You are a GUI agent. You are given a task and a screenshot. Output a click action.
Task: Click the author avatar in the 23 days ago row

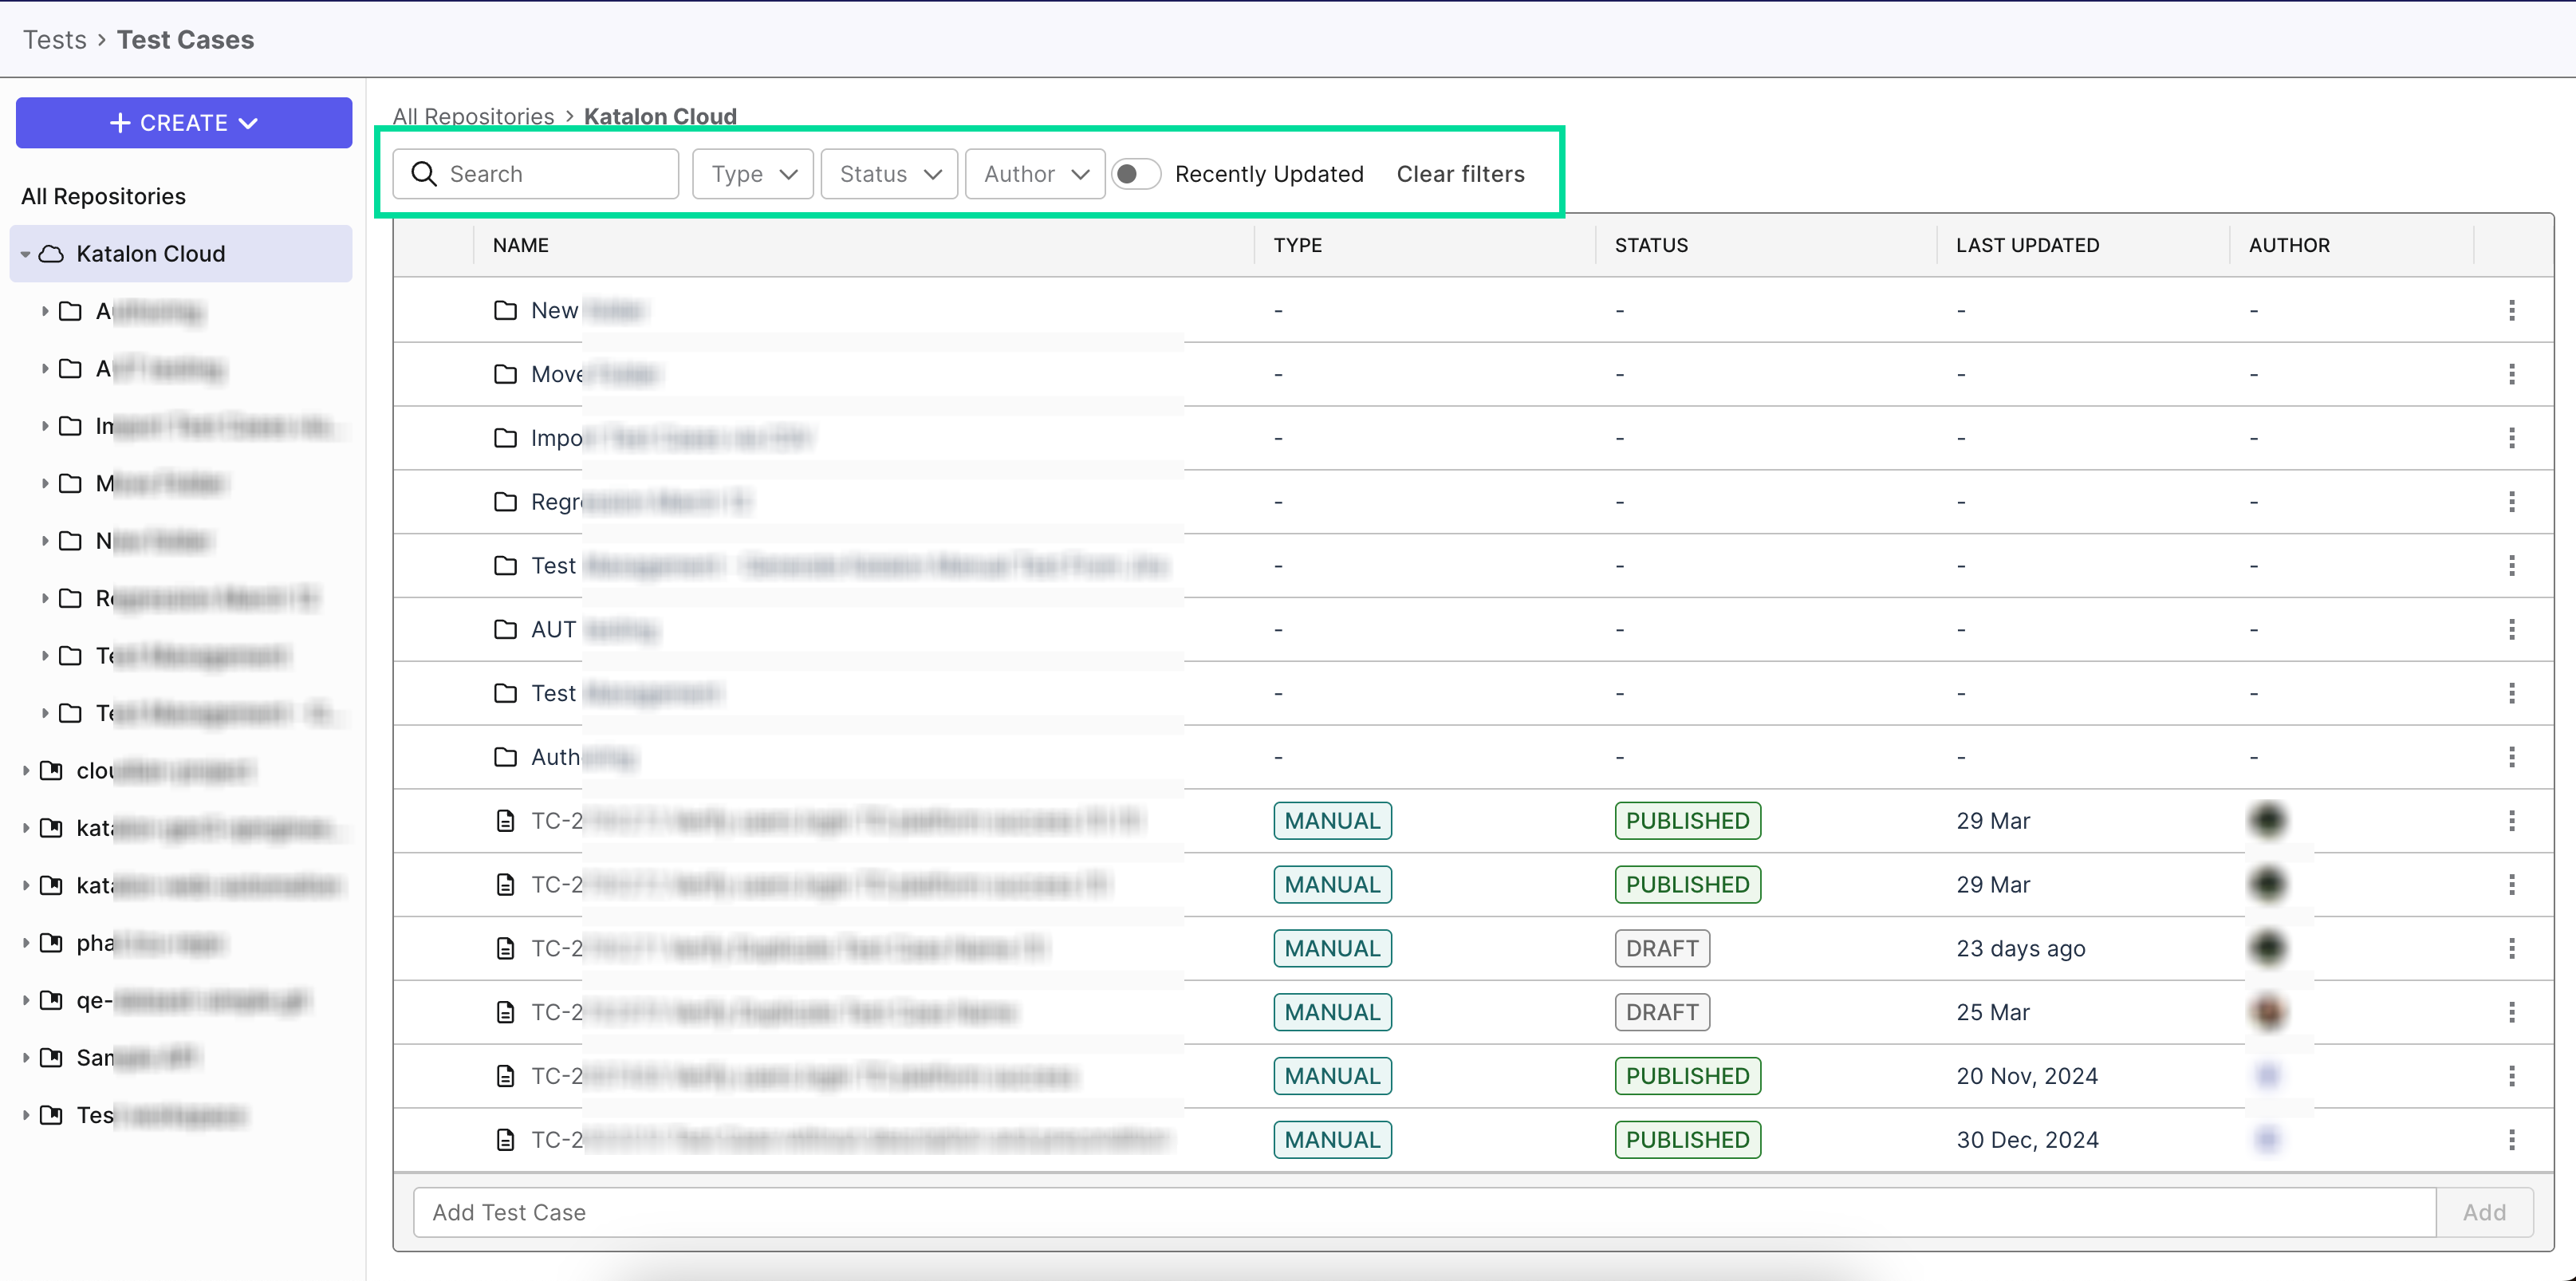(x=2268, y=948)
